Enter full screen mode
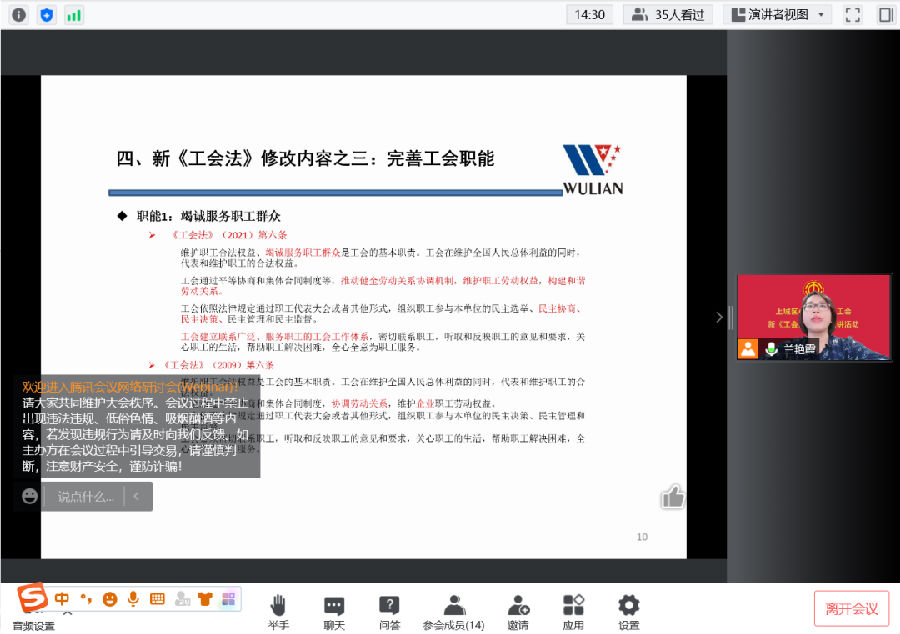This screenshot has height=634, width=900. point(853,15)
